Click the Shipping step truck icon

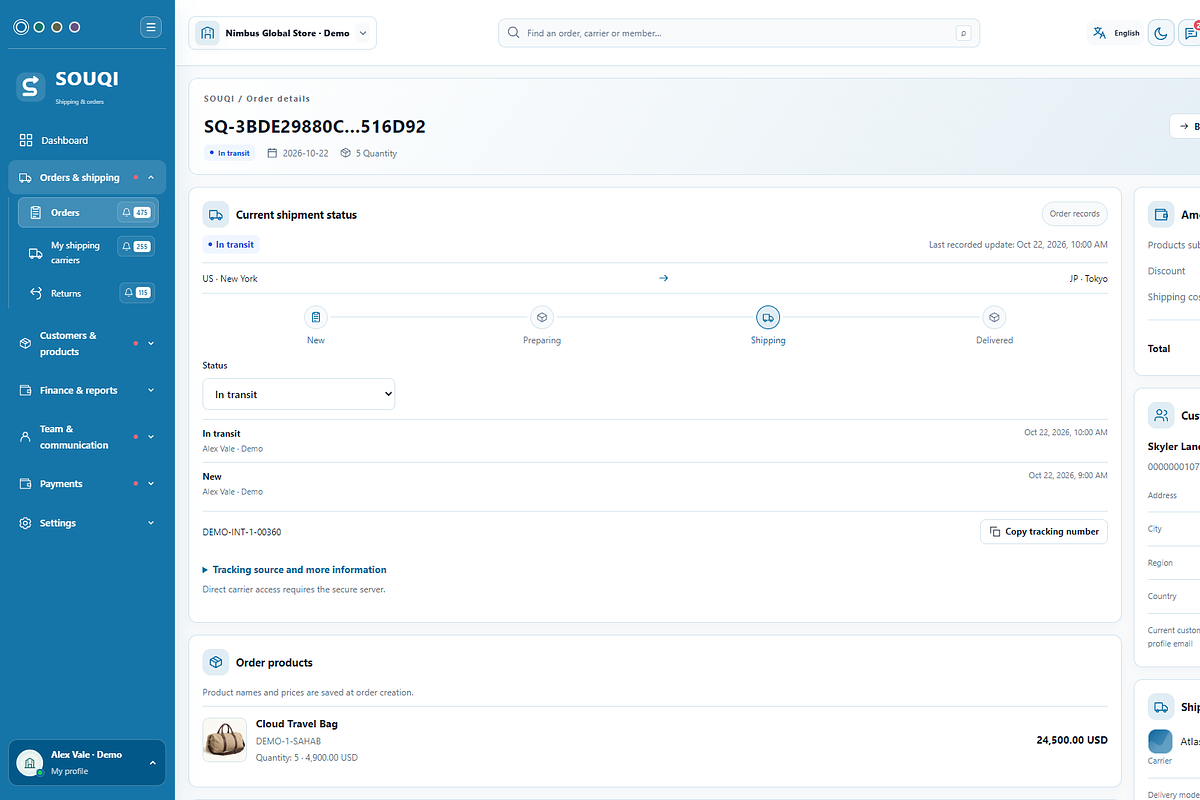click(768, 317)
